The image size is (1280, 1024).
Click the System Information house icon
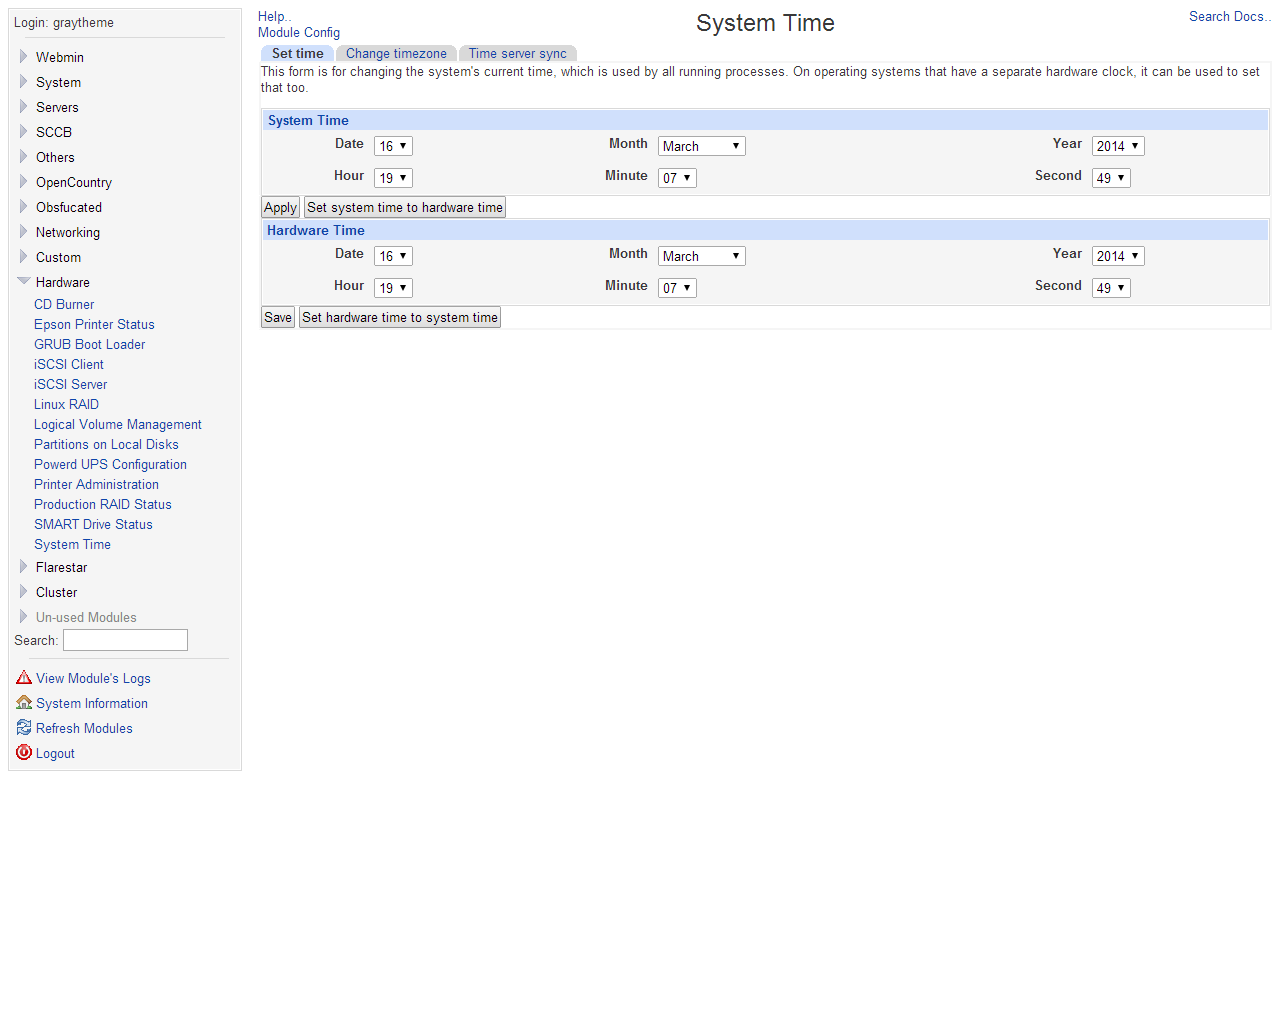(24, 703)
